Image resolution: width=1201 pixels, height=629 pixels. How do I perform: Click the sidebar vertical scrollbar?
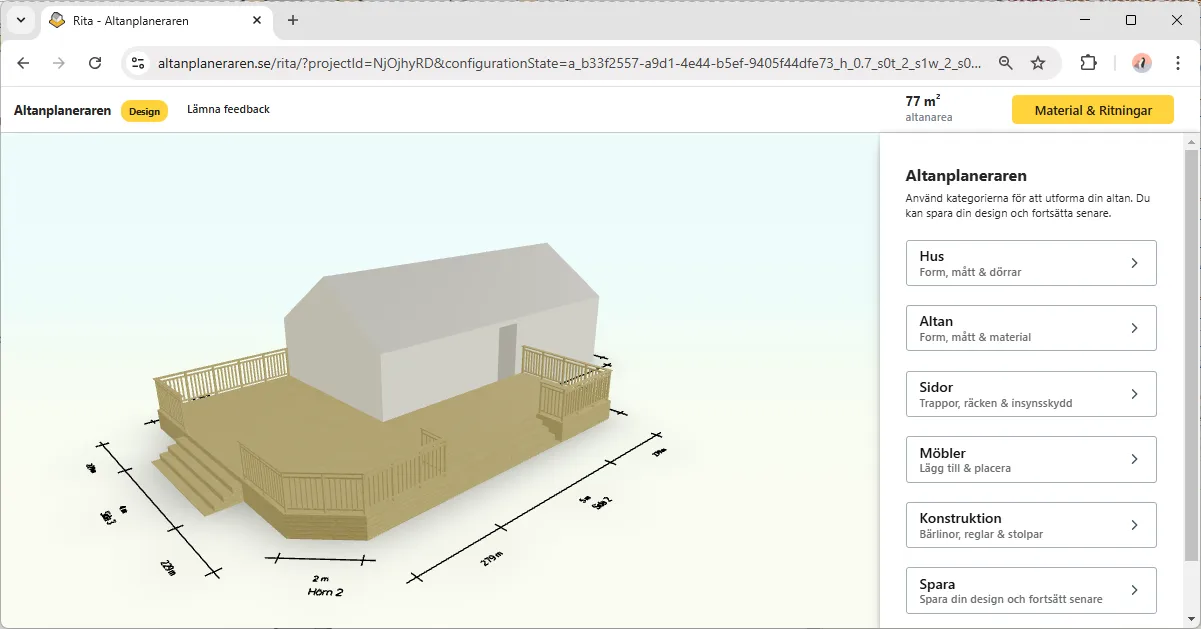1191,350
